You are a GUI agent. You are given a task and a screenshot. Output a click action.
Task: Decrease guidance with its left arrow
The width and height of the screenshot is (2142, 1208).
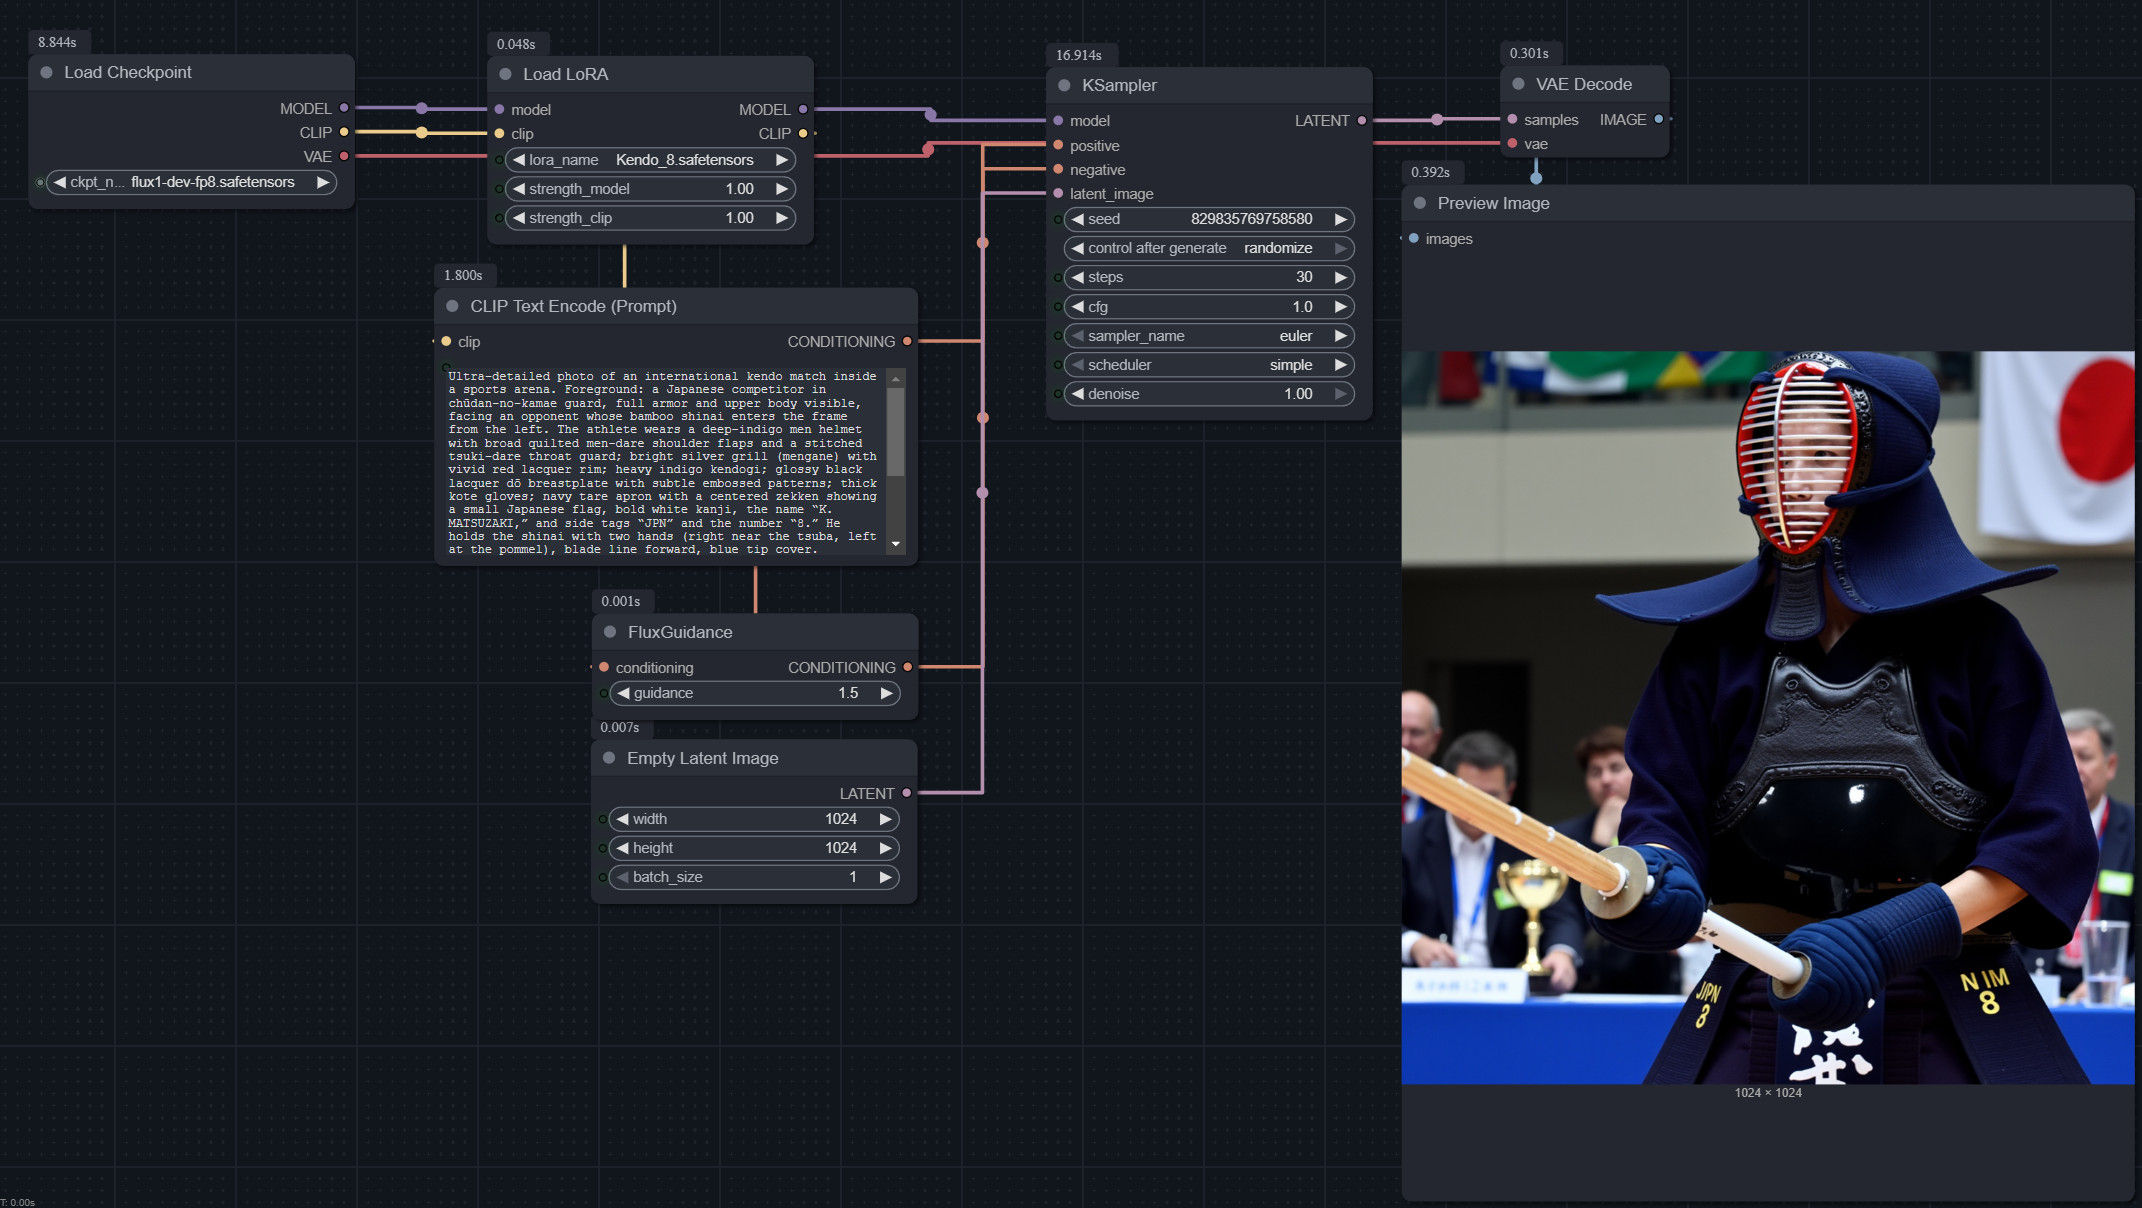[x=624, y=693]
